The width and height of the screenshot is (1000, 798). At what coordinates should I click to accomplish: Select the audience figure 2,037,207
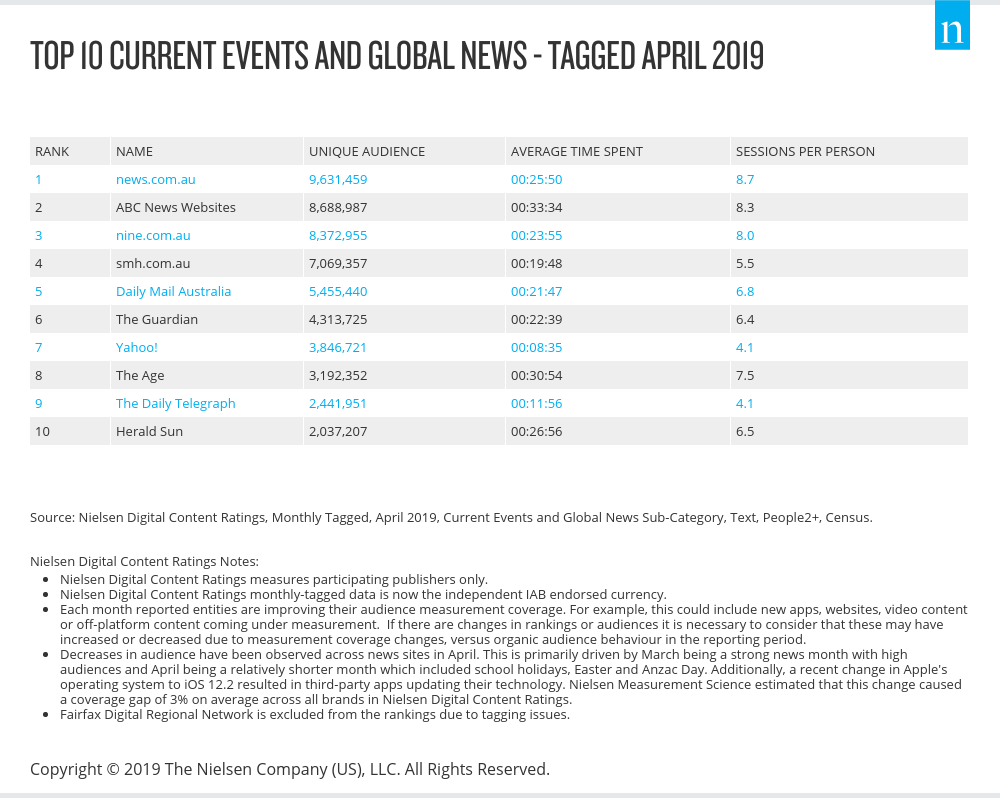pos(338,432)
